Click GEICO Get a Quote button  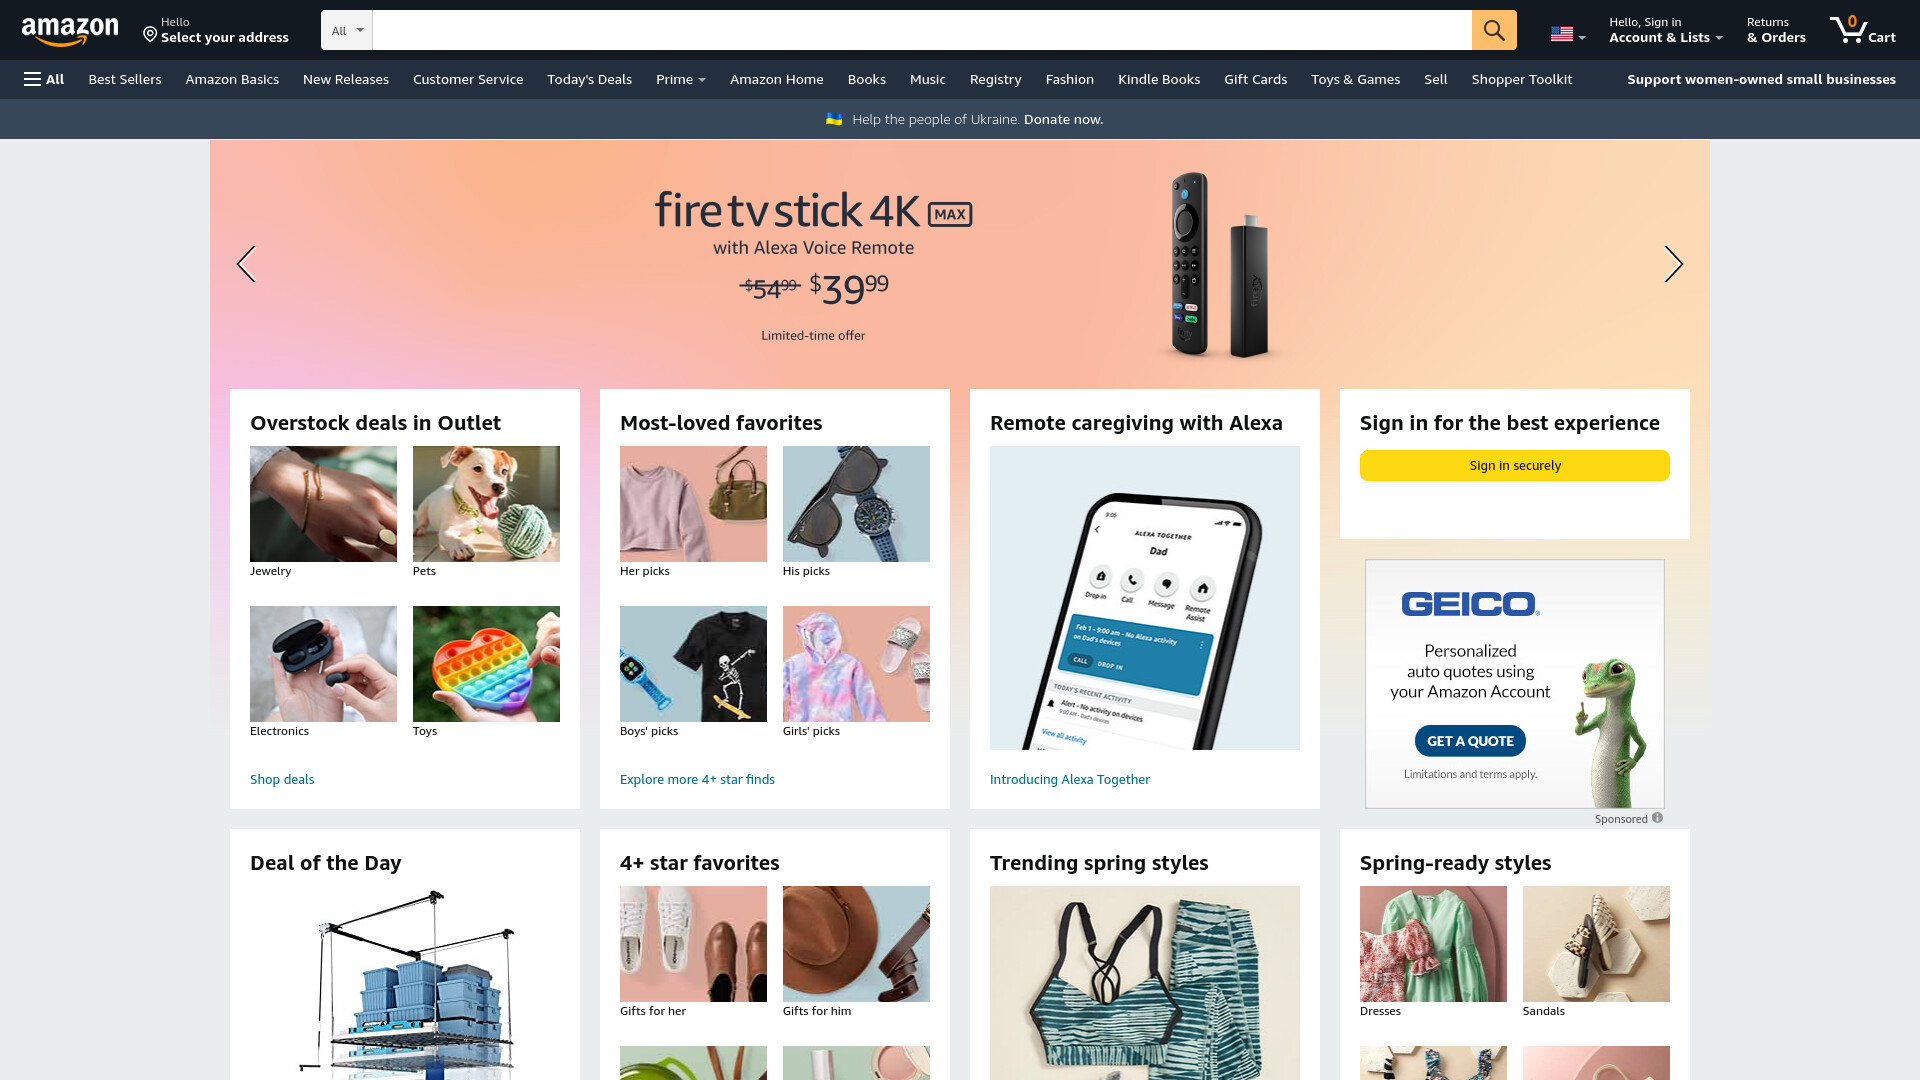pos(1470,741)
